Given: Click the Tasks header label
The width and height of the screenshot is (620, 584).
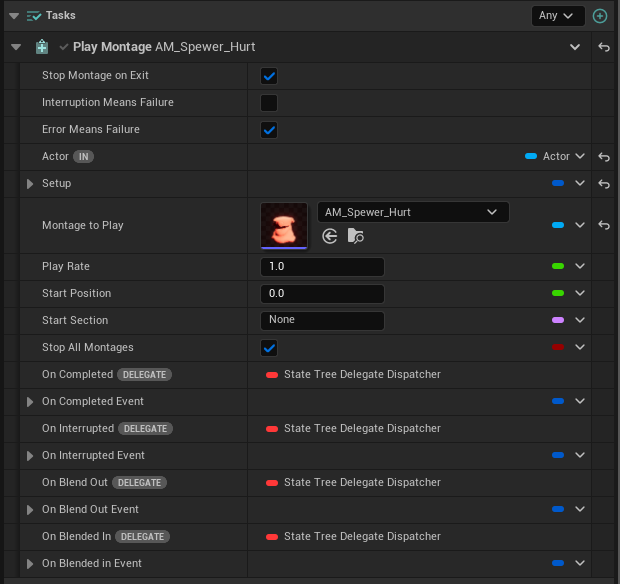Looking at the screenshot, I should [60, 15].
